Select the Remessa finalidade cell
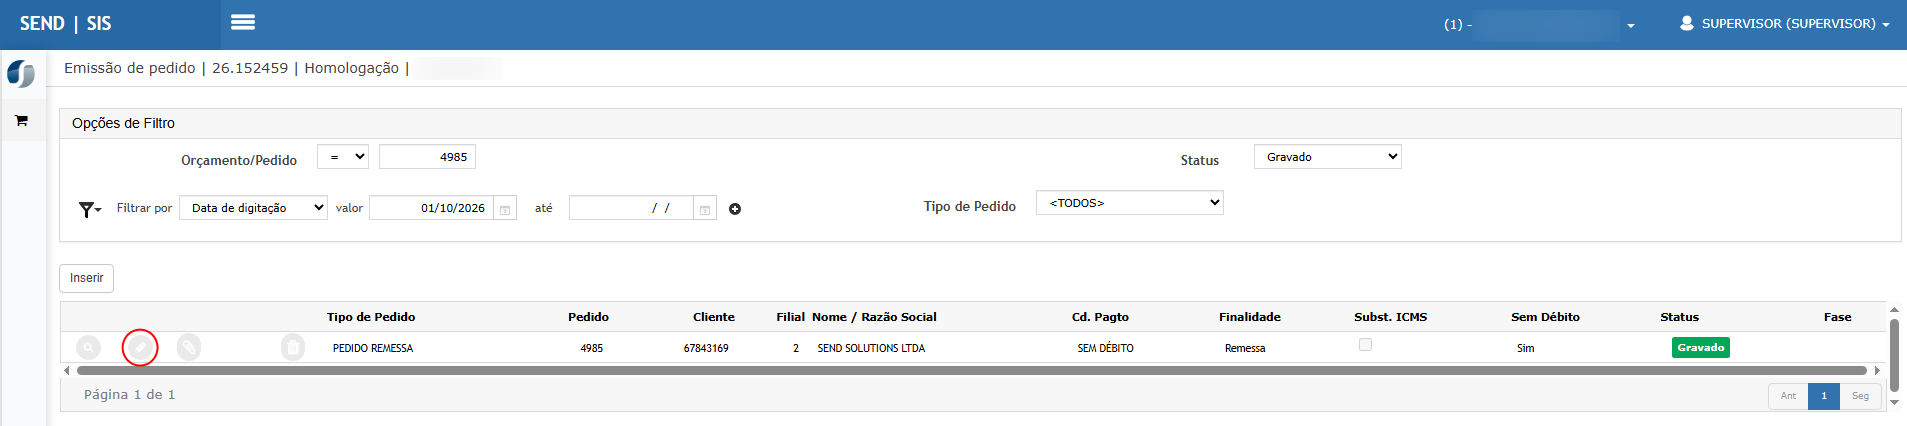Screen dimensions: 1907x426 pos(1245,348)
